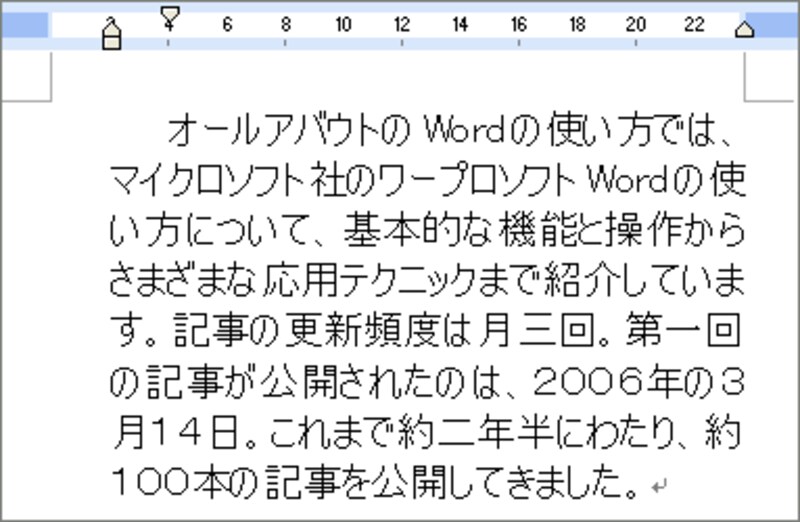Click '月三回' in the fifth line
The width and height of the screenshot is (800, 522).
pos(536,331)
